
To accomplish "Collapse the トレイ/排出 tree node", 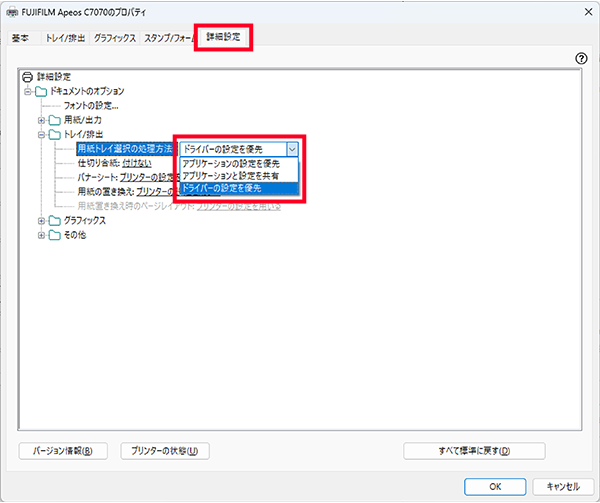I will (x=41, y=135).
